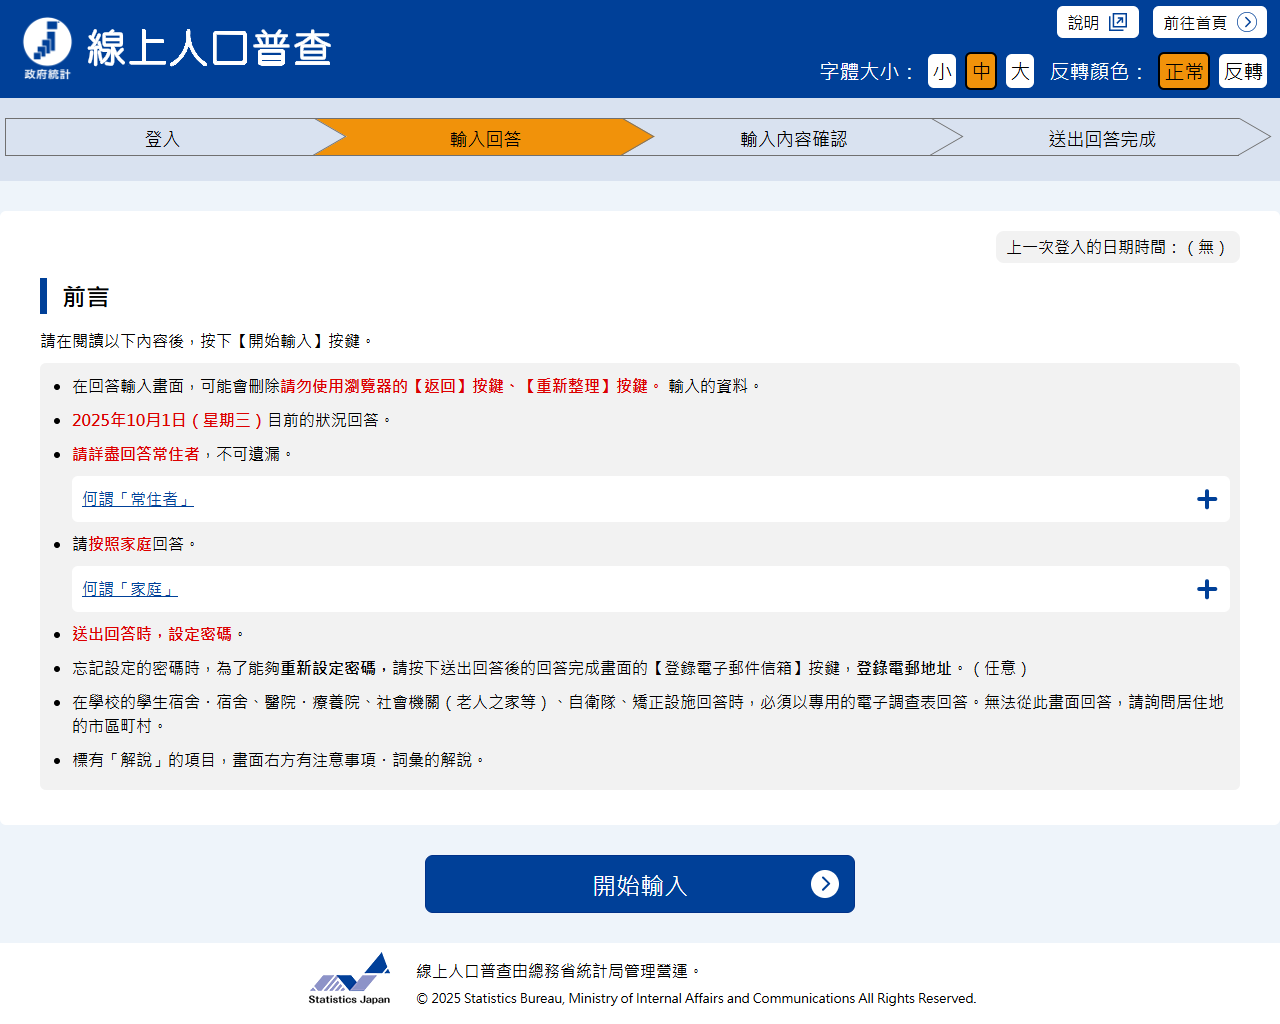1280x1024 pixels.
Task: Set font size to 中
Action: click(981, 71)
